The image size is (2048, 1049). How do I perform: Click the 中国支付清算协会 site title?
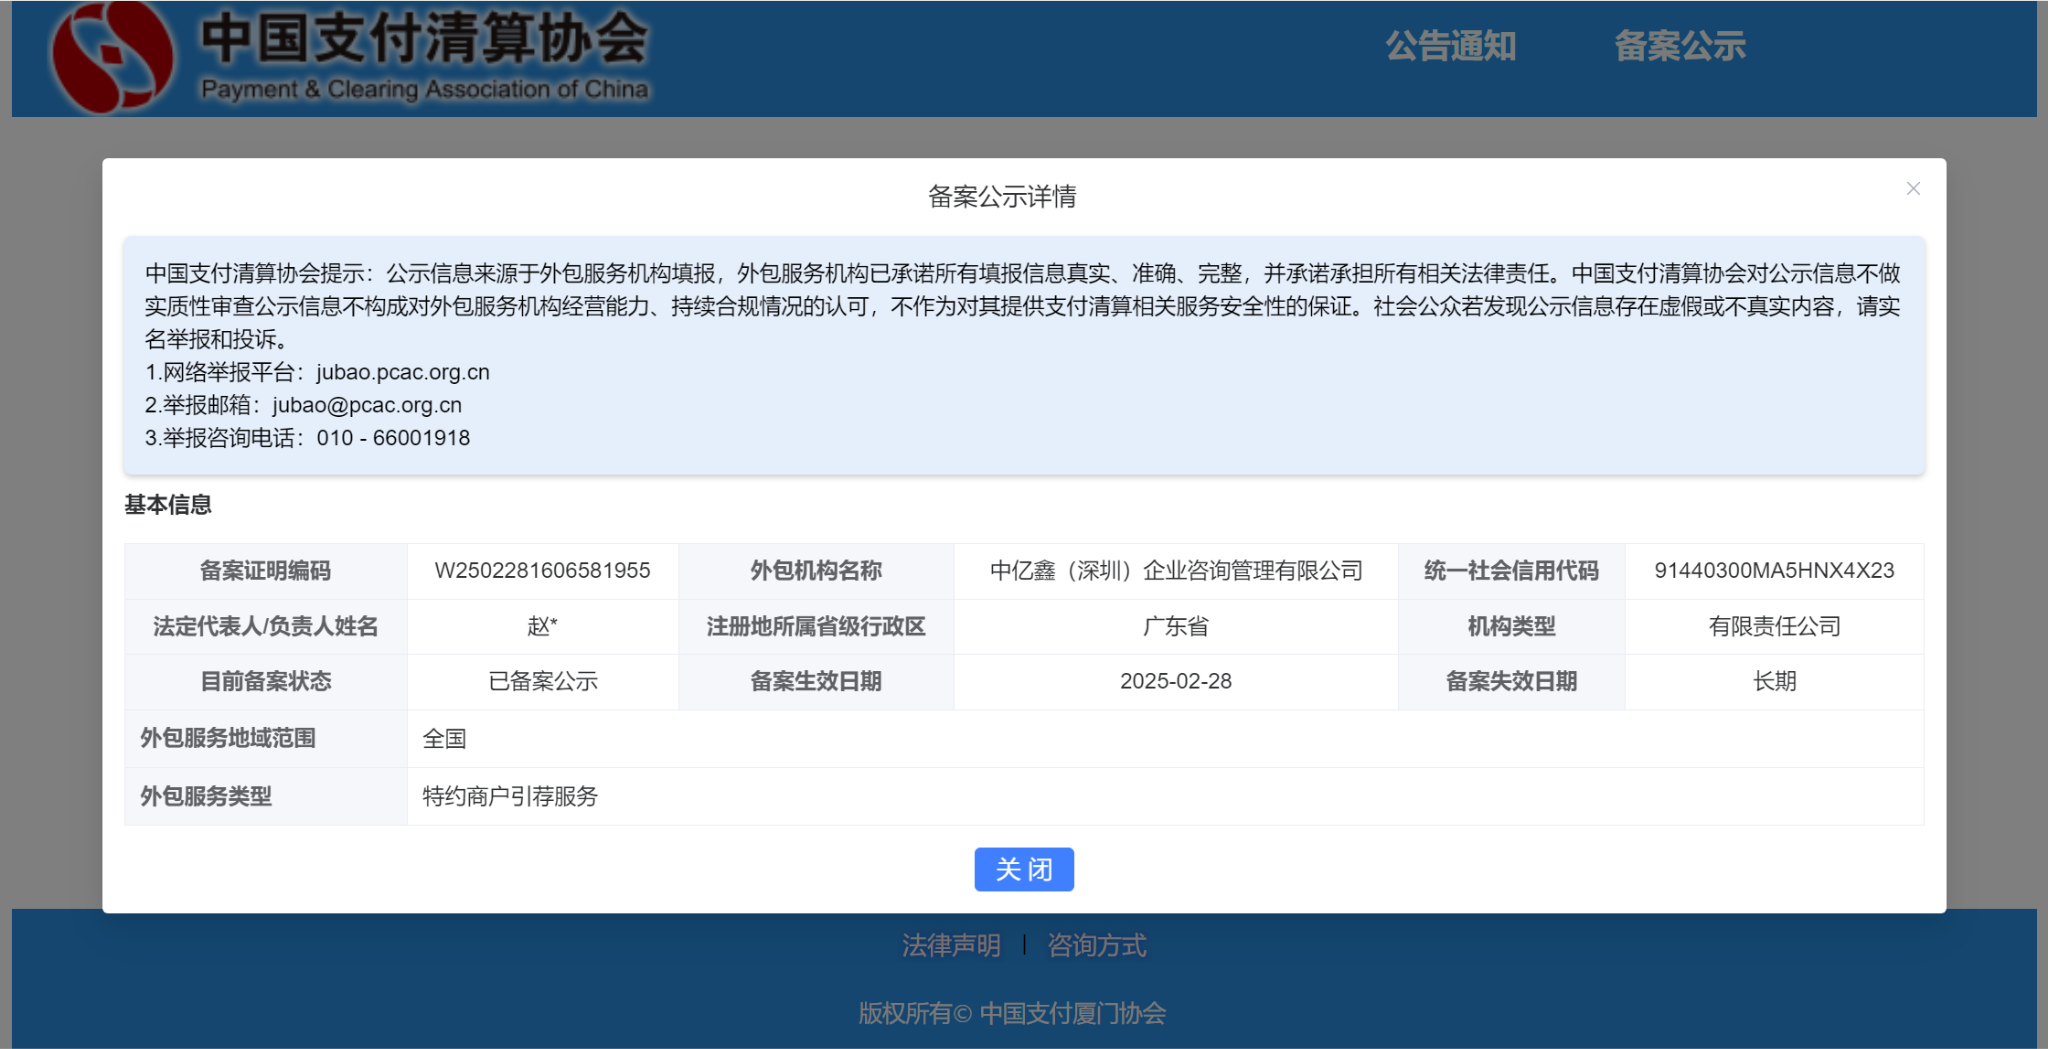(x=425, y=38)
